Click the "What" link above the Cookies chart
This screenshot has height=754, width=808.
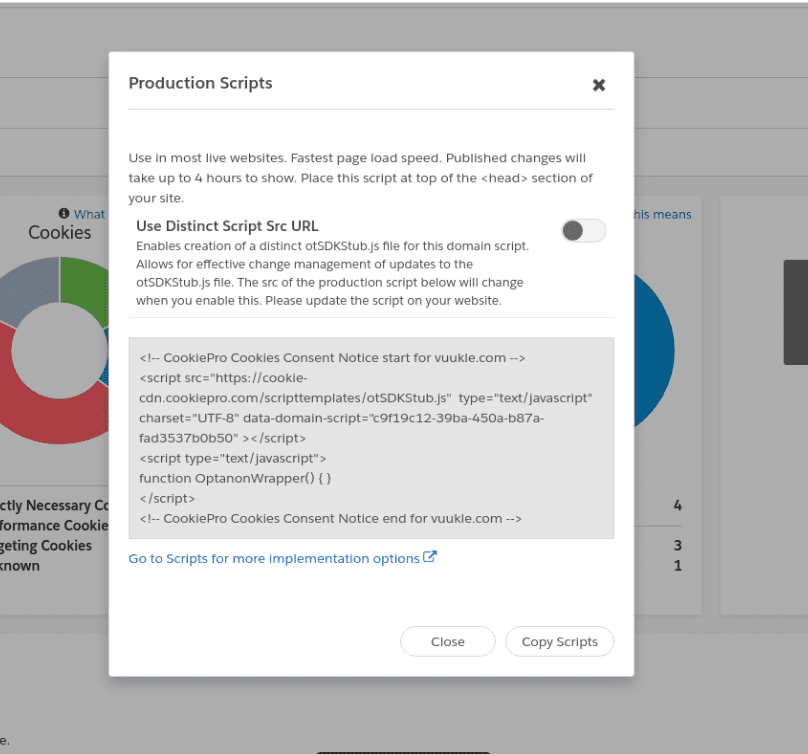tap(89, 214)
